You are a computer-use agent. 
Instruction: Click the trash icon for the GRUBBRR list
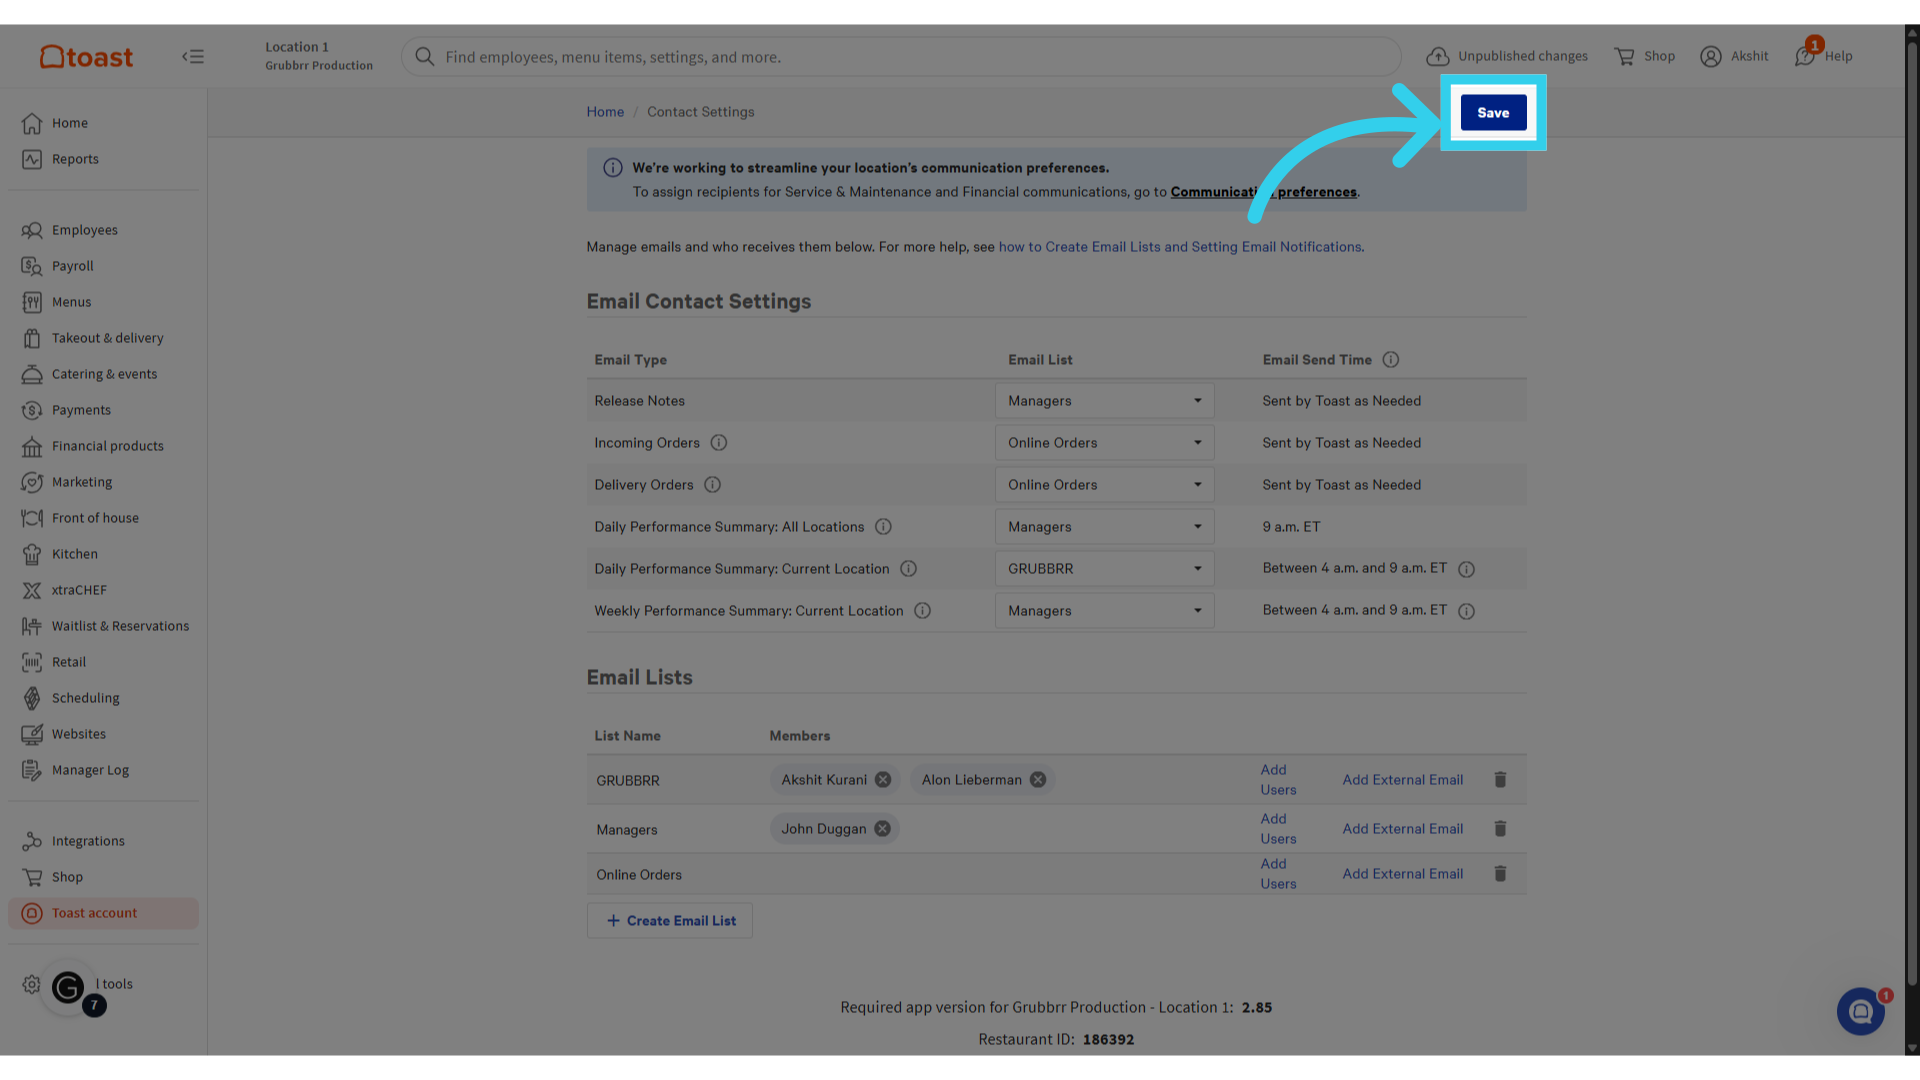[x=1500, y=779]
